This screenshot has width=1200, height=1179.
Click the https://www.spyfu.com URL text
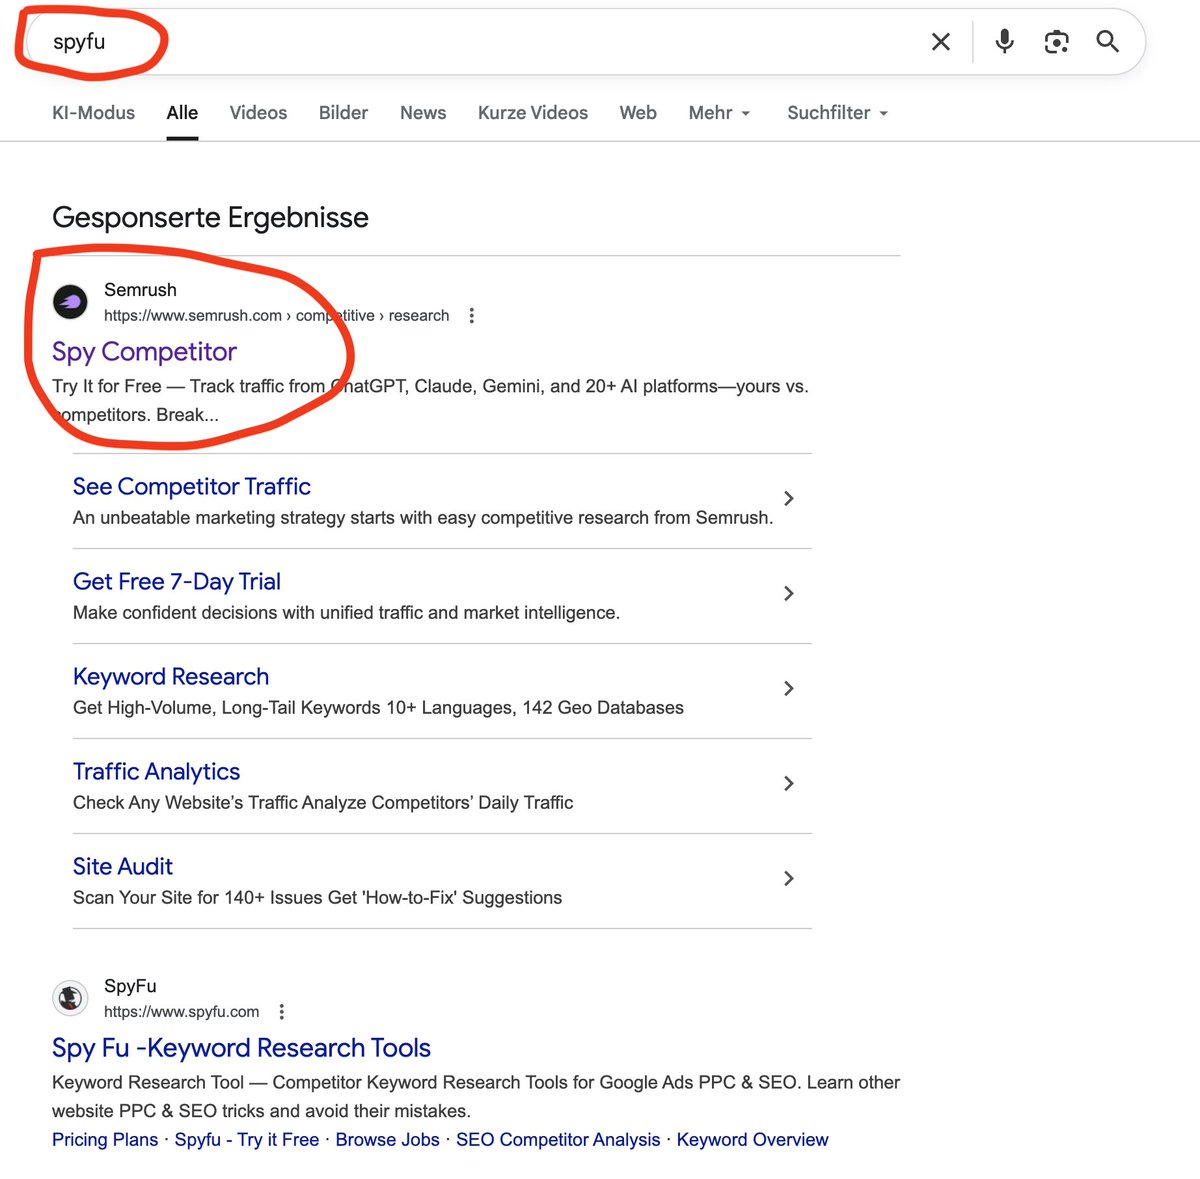[181, 1012]
